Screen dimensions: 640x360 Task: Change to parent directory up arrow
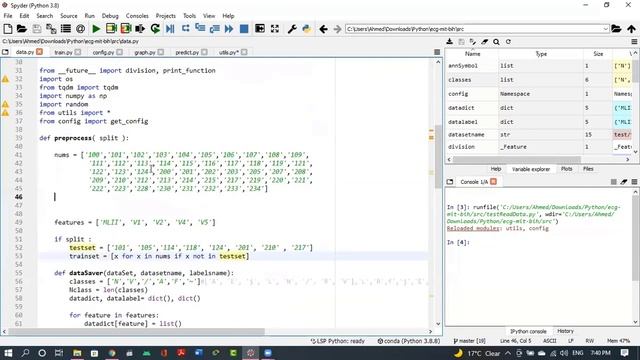(x=631, y=29)
